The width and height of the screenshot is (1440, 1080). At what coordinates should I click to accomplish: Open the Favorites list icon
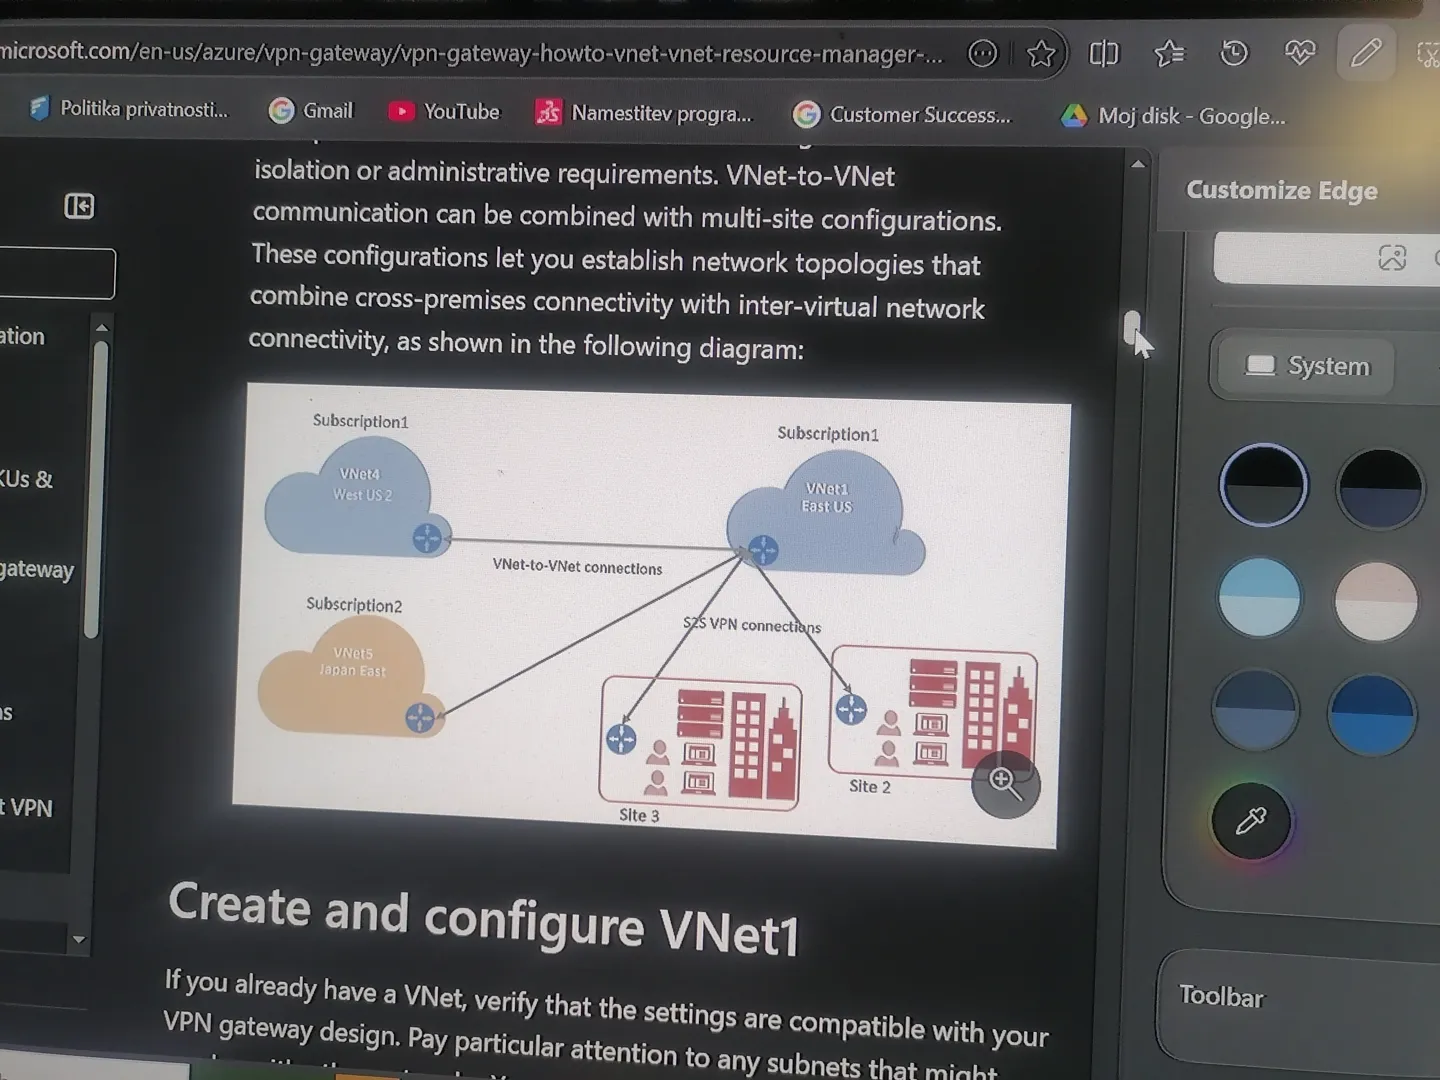(x=1169, y=53)
